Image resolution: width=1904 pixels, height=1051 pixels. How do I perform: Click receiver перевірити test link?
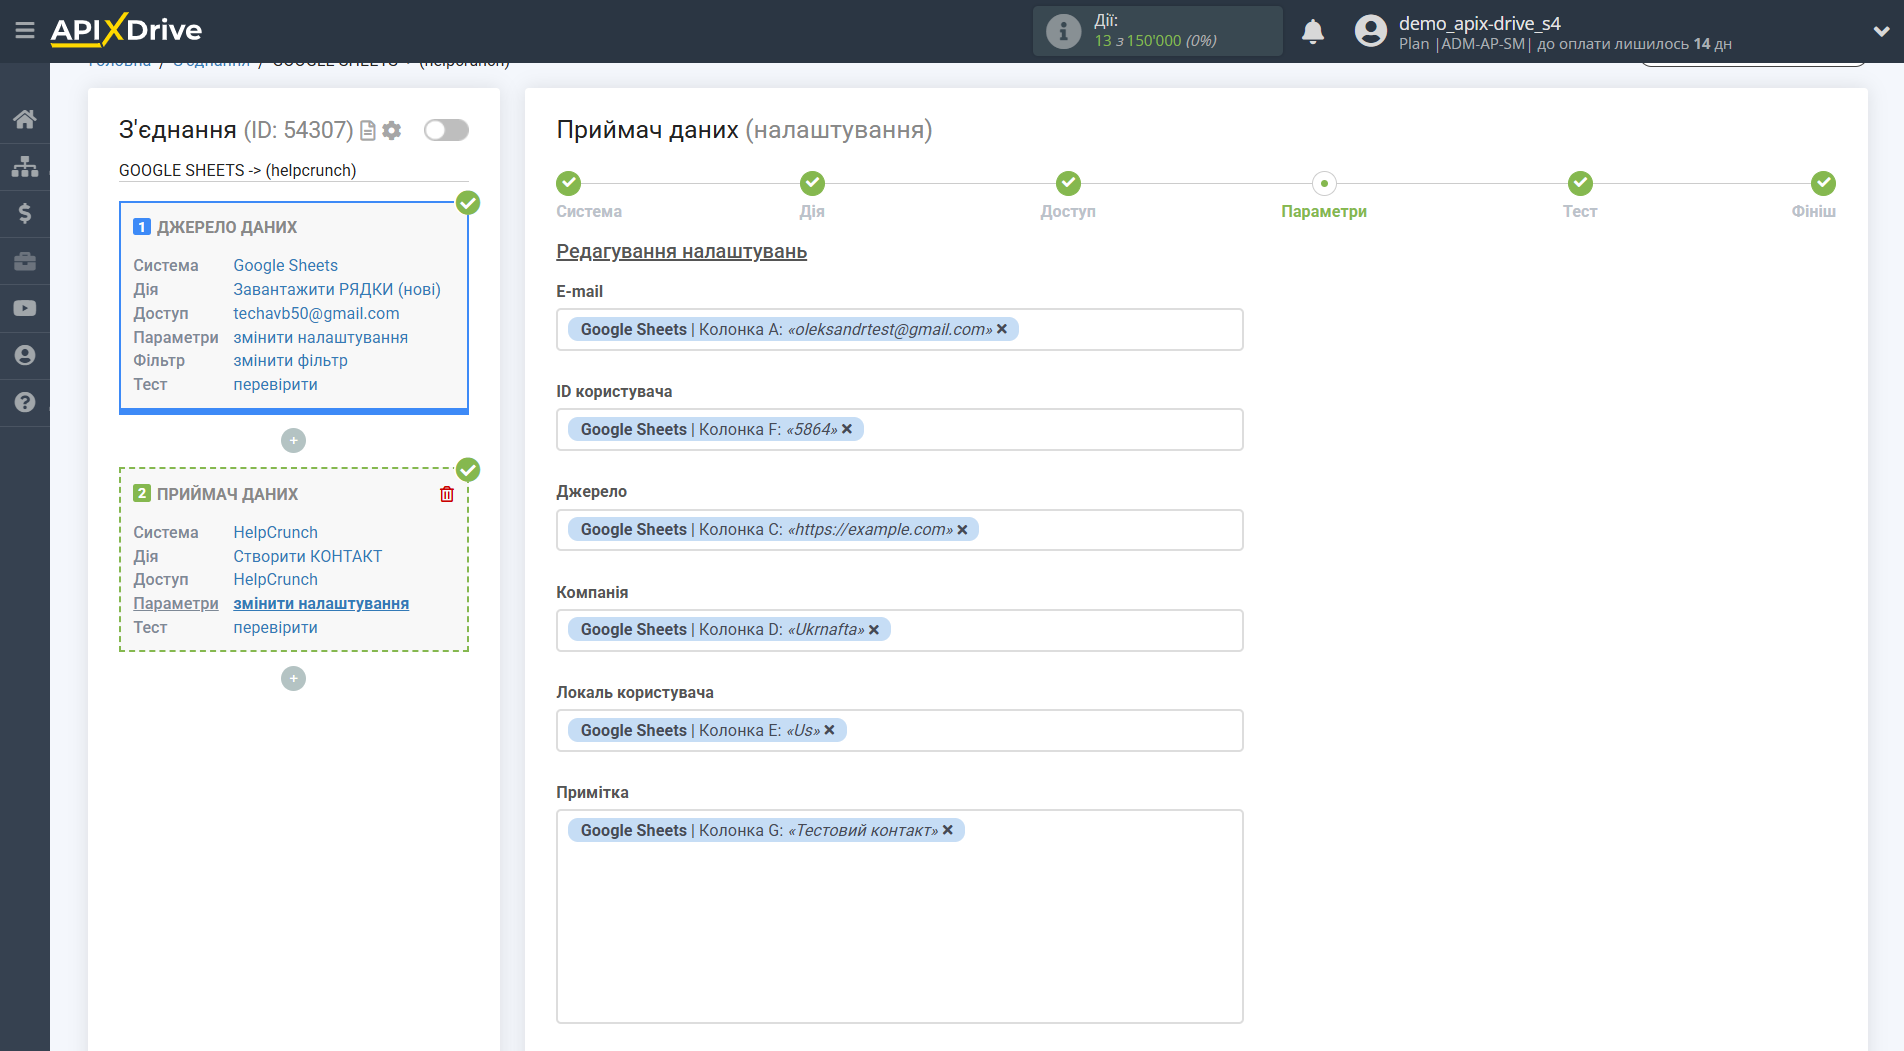point(275,627)
